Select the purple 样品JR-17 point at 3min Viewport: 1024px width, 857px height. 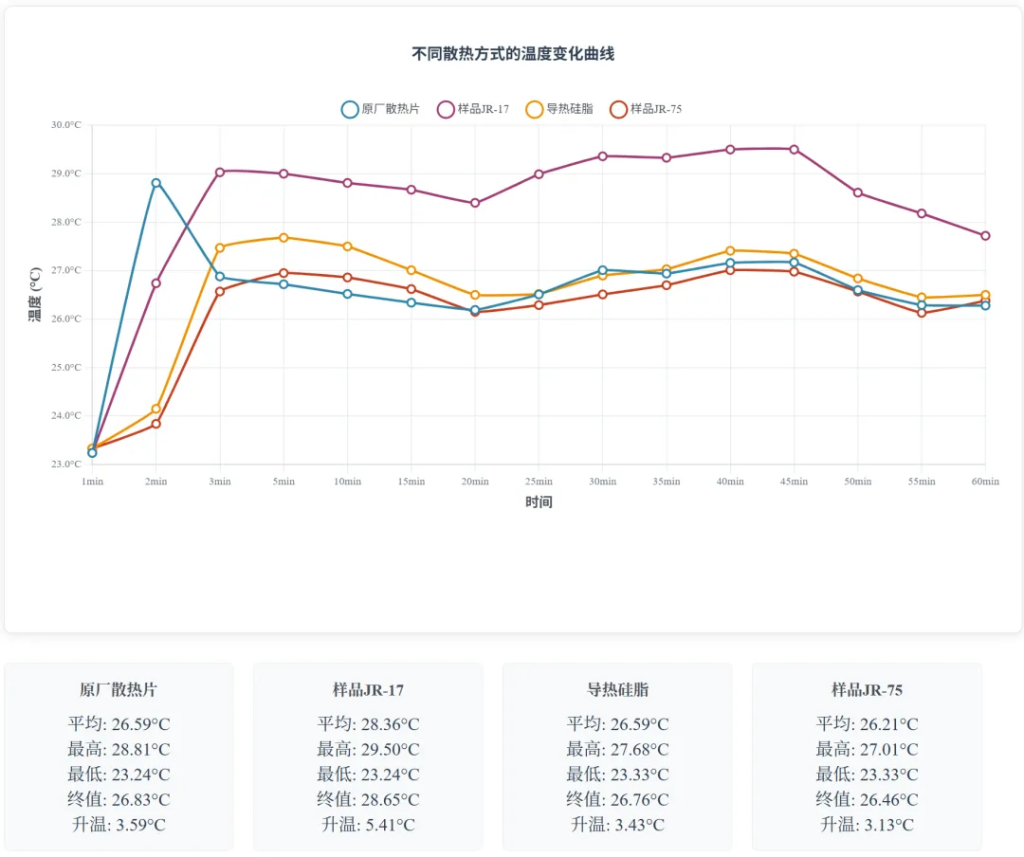point(220,172)
